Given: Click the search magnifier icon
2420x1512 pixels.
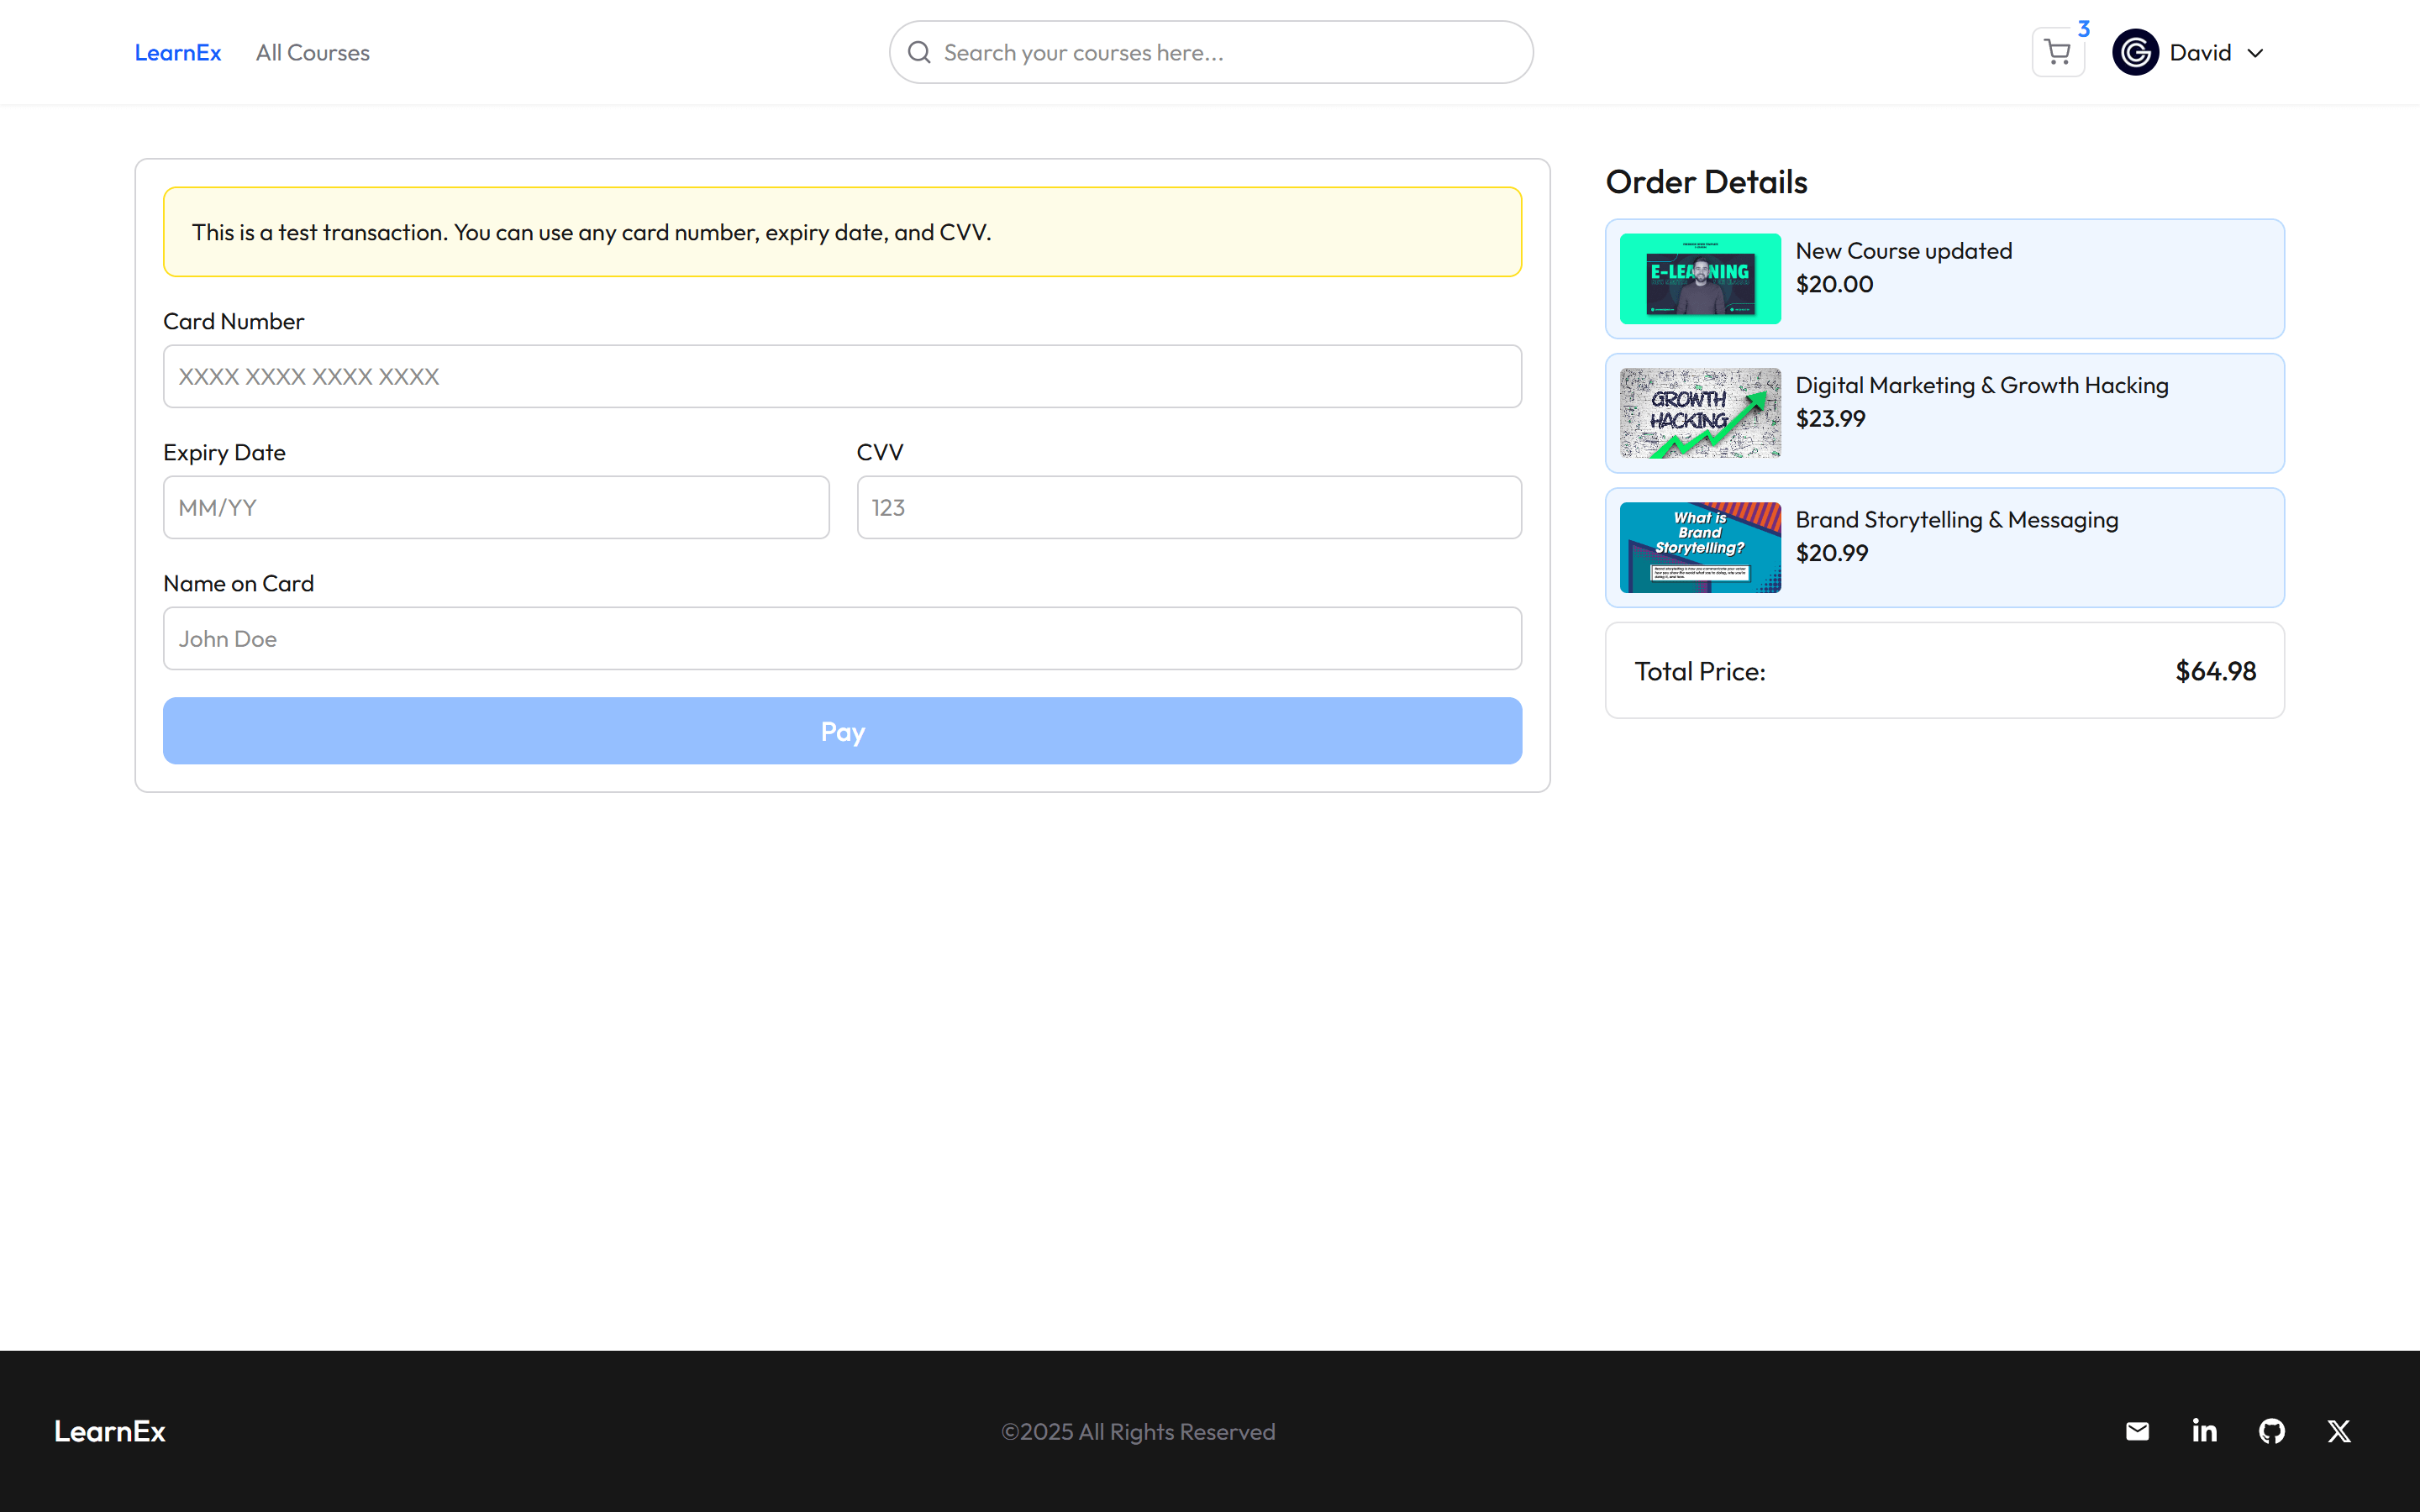Looking at the screenshot, I should coord(919,52).
